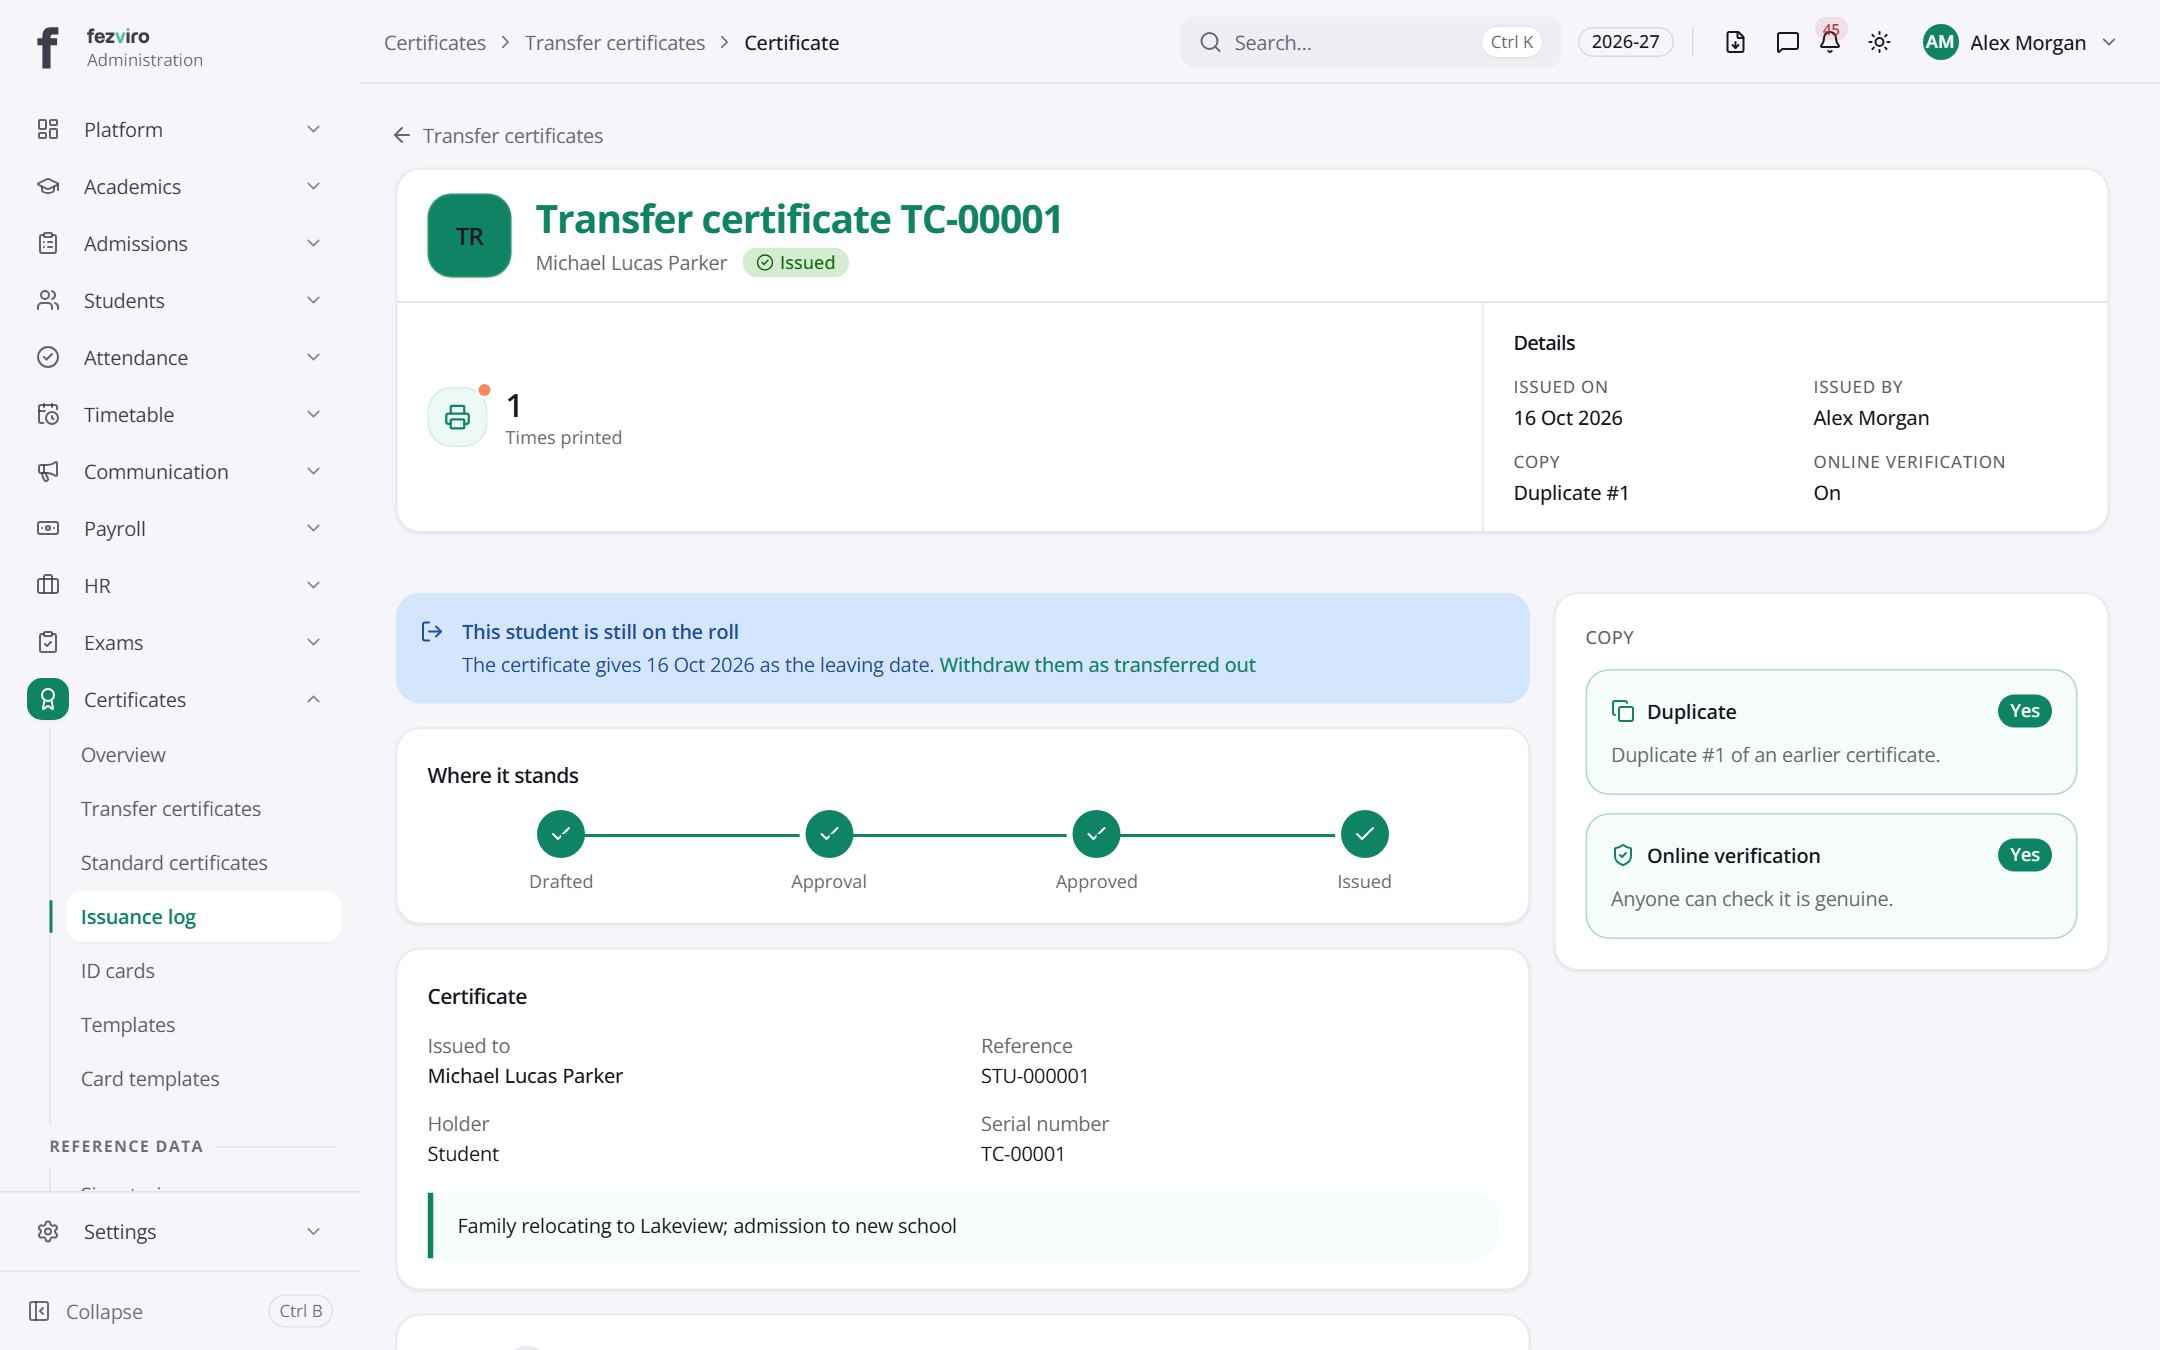The width and height of the screenshot is (2160, 1350).
Task: Click the Transfer certificates breadcrumb link
Action: 615,43
